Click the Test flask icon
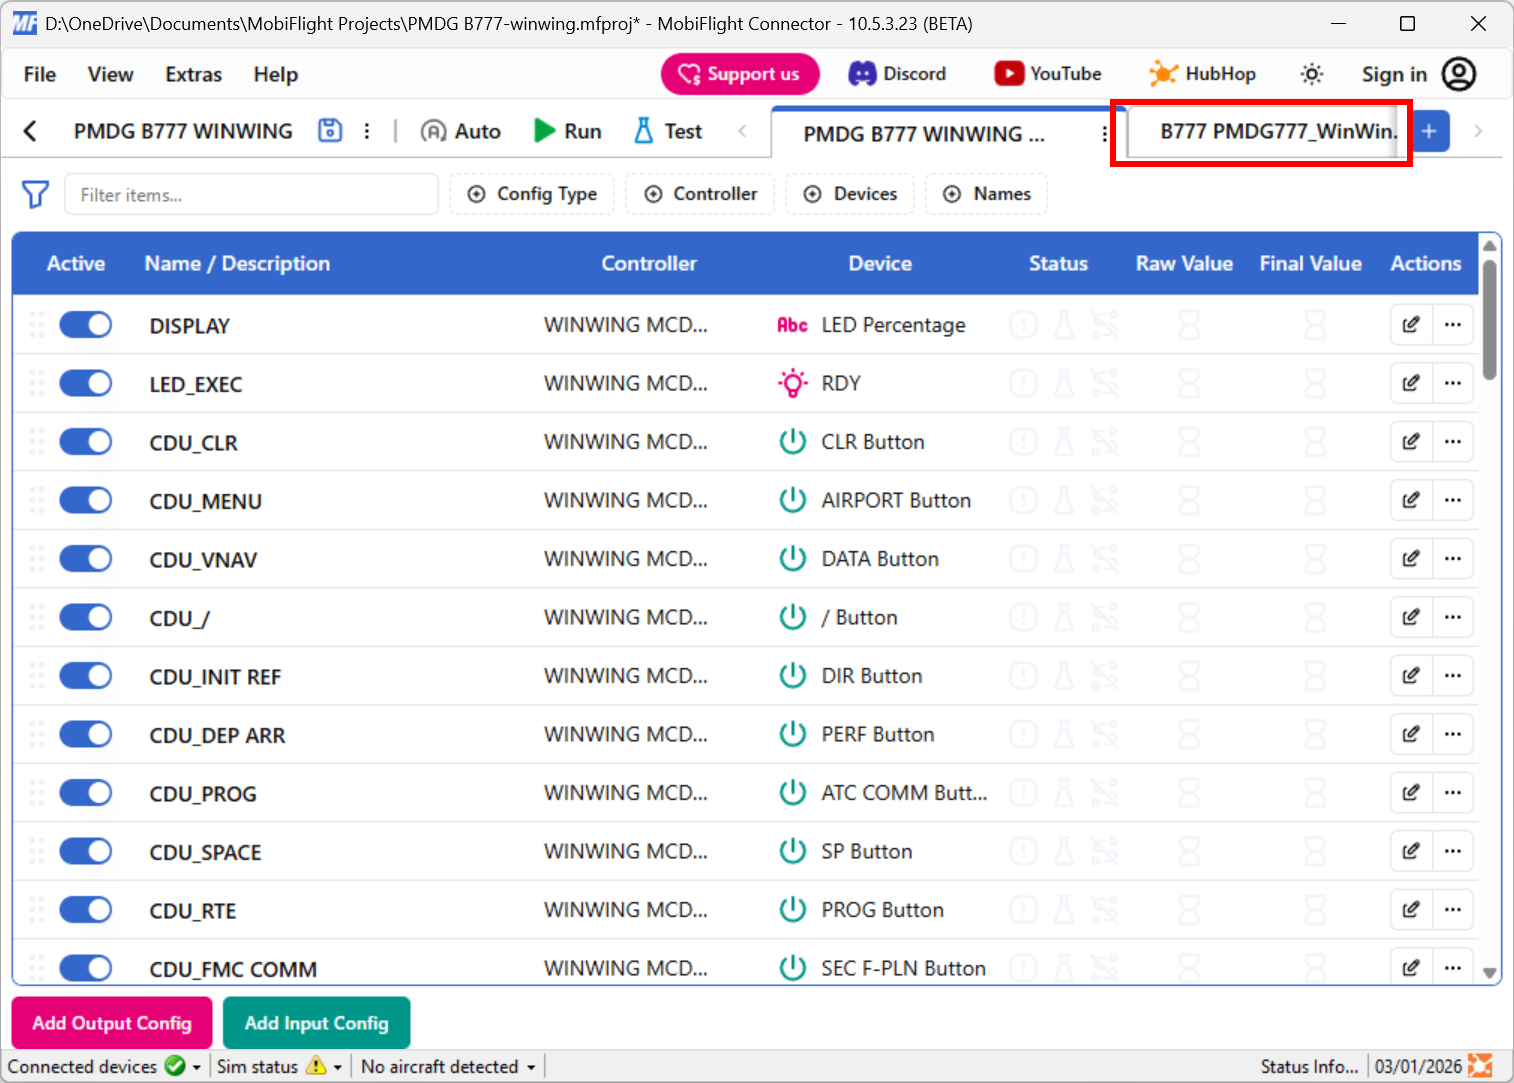This screenshot has width=1514, height=1083. click(666, 130)
